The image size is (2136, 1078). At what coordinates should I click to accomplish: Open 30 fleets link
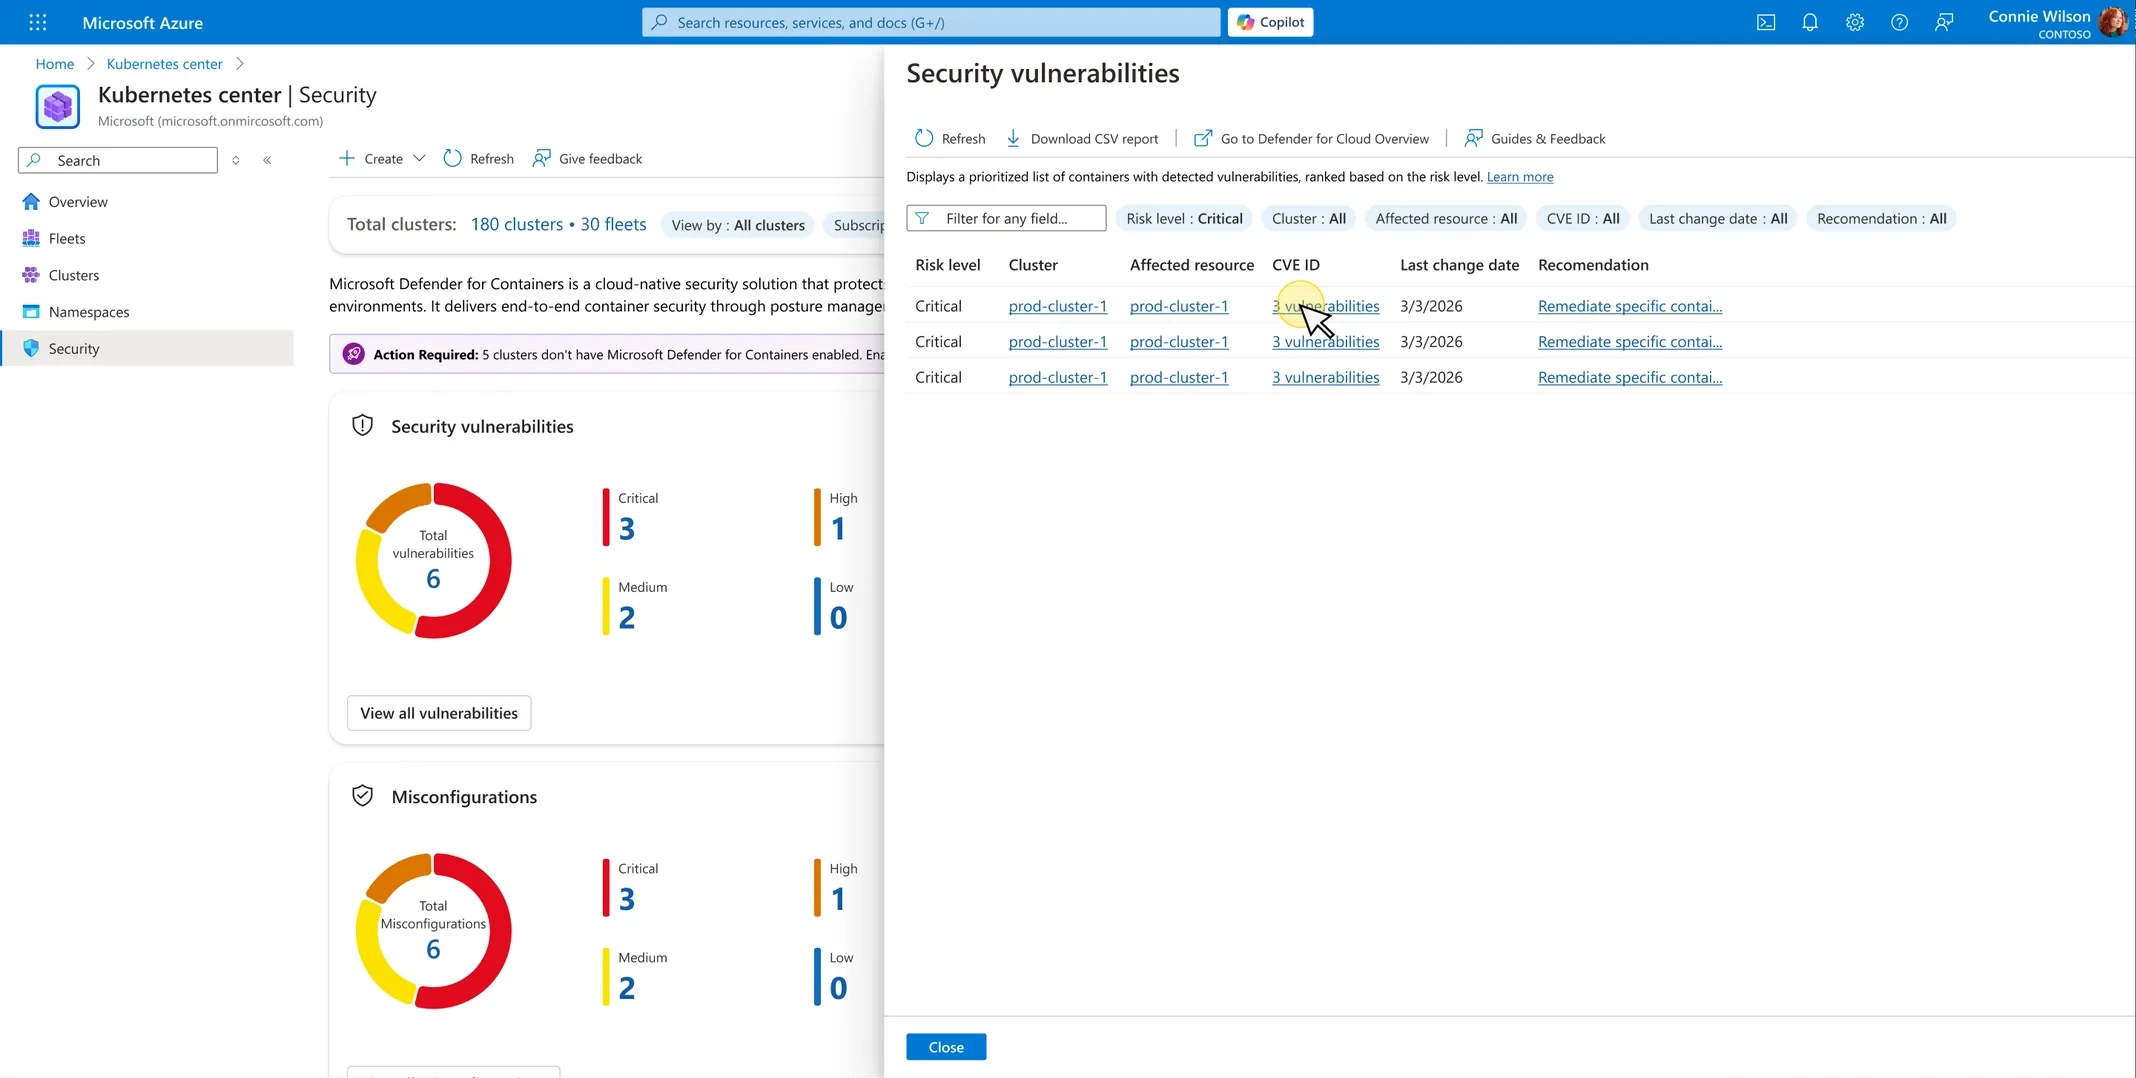click(613, 224)
